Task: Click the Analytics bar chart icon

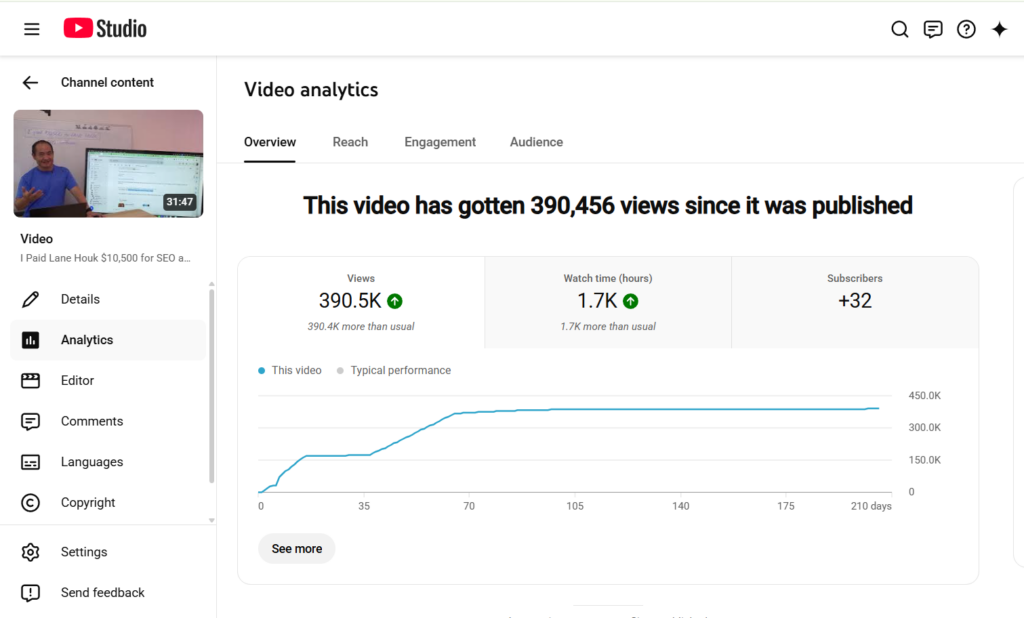Action: [30, 340]
